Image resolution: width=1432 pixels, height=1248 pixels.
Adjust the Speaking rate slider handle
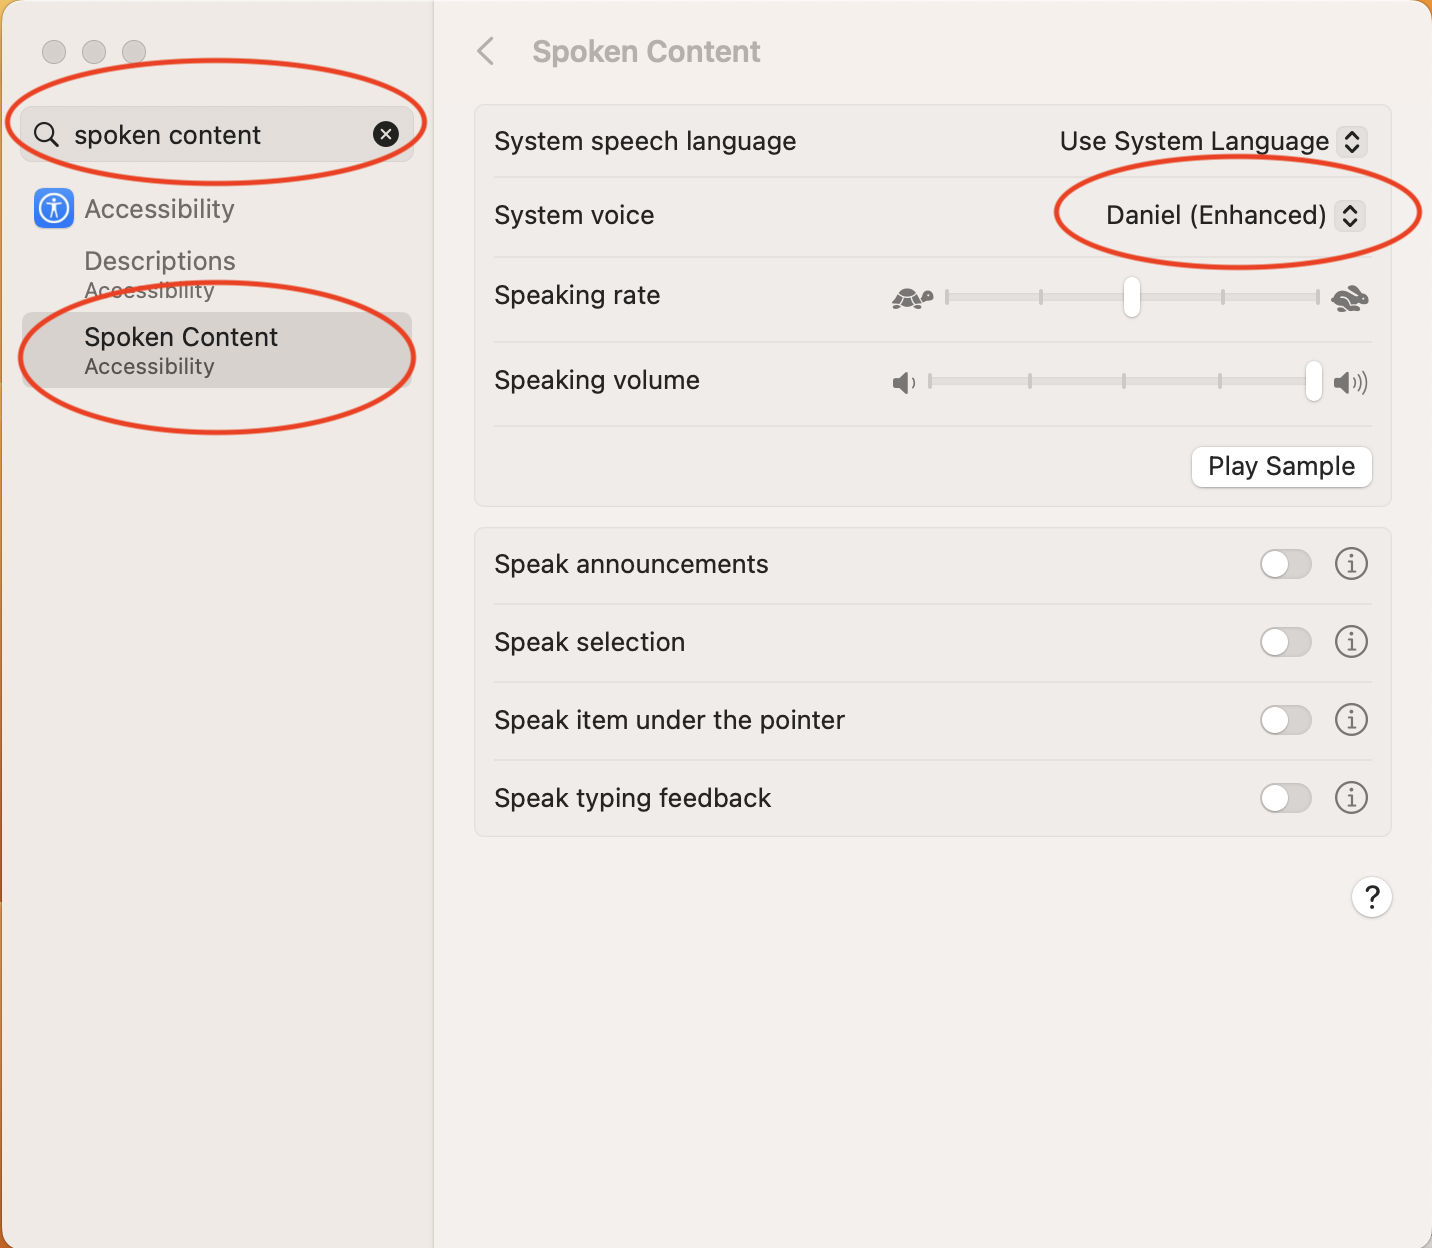tap(1132, 297)
